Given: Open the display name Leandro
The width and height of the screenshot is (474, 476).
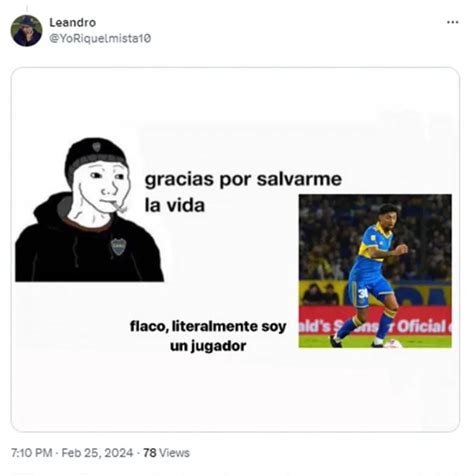Looking at the screenshot, I should (x=73, y=22).
